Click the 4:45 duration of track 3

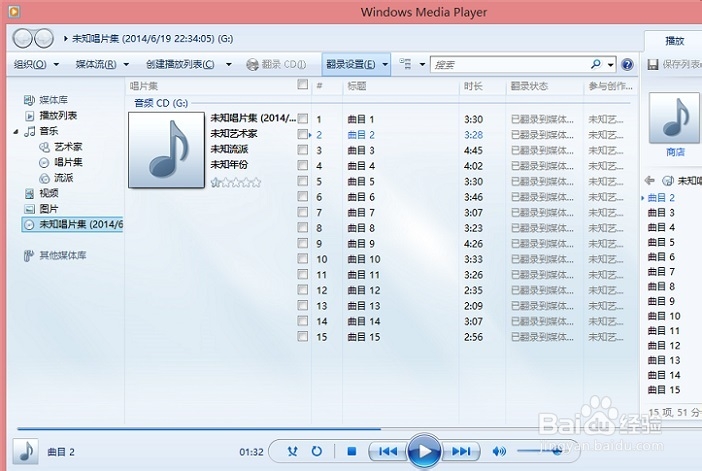pyautogui.click(x=473, y=150)
